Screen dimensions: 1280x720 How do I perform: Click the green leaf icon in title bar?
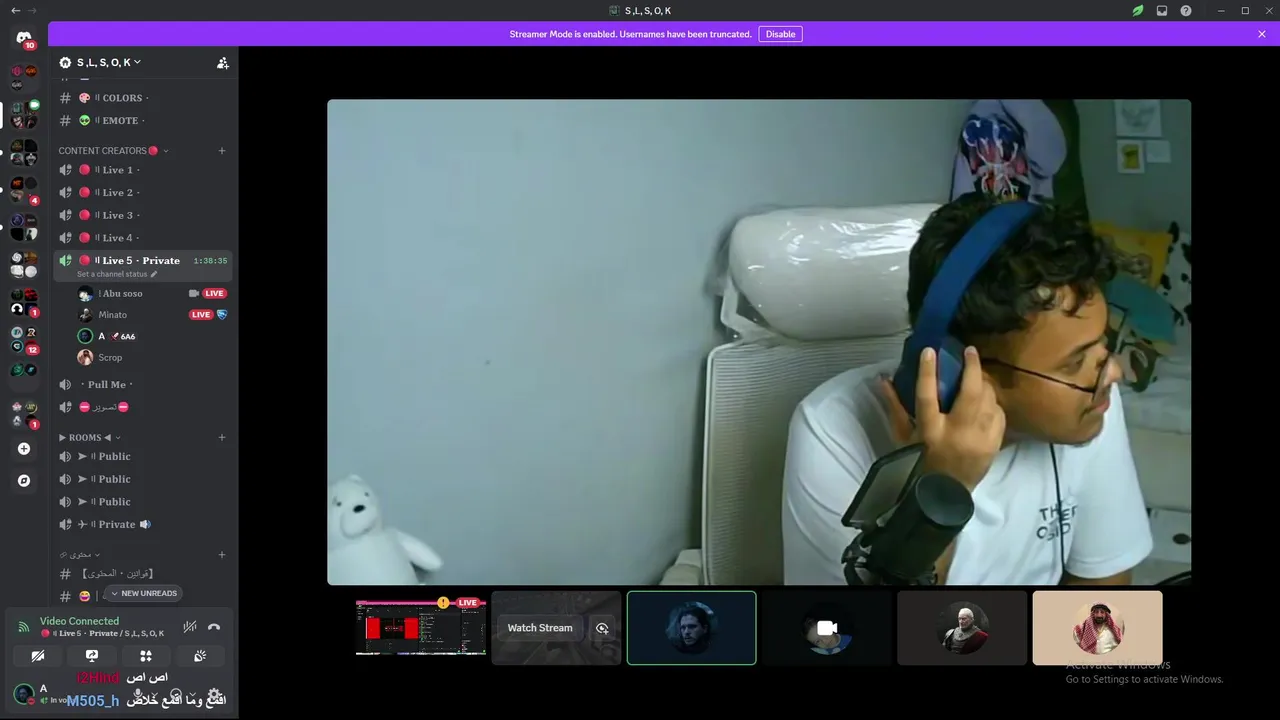point(1138,10)
